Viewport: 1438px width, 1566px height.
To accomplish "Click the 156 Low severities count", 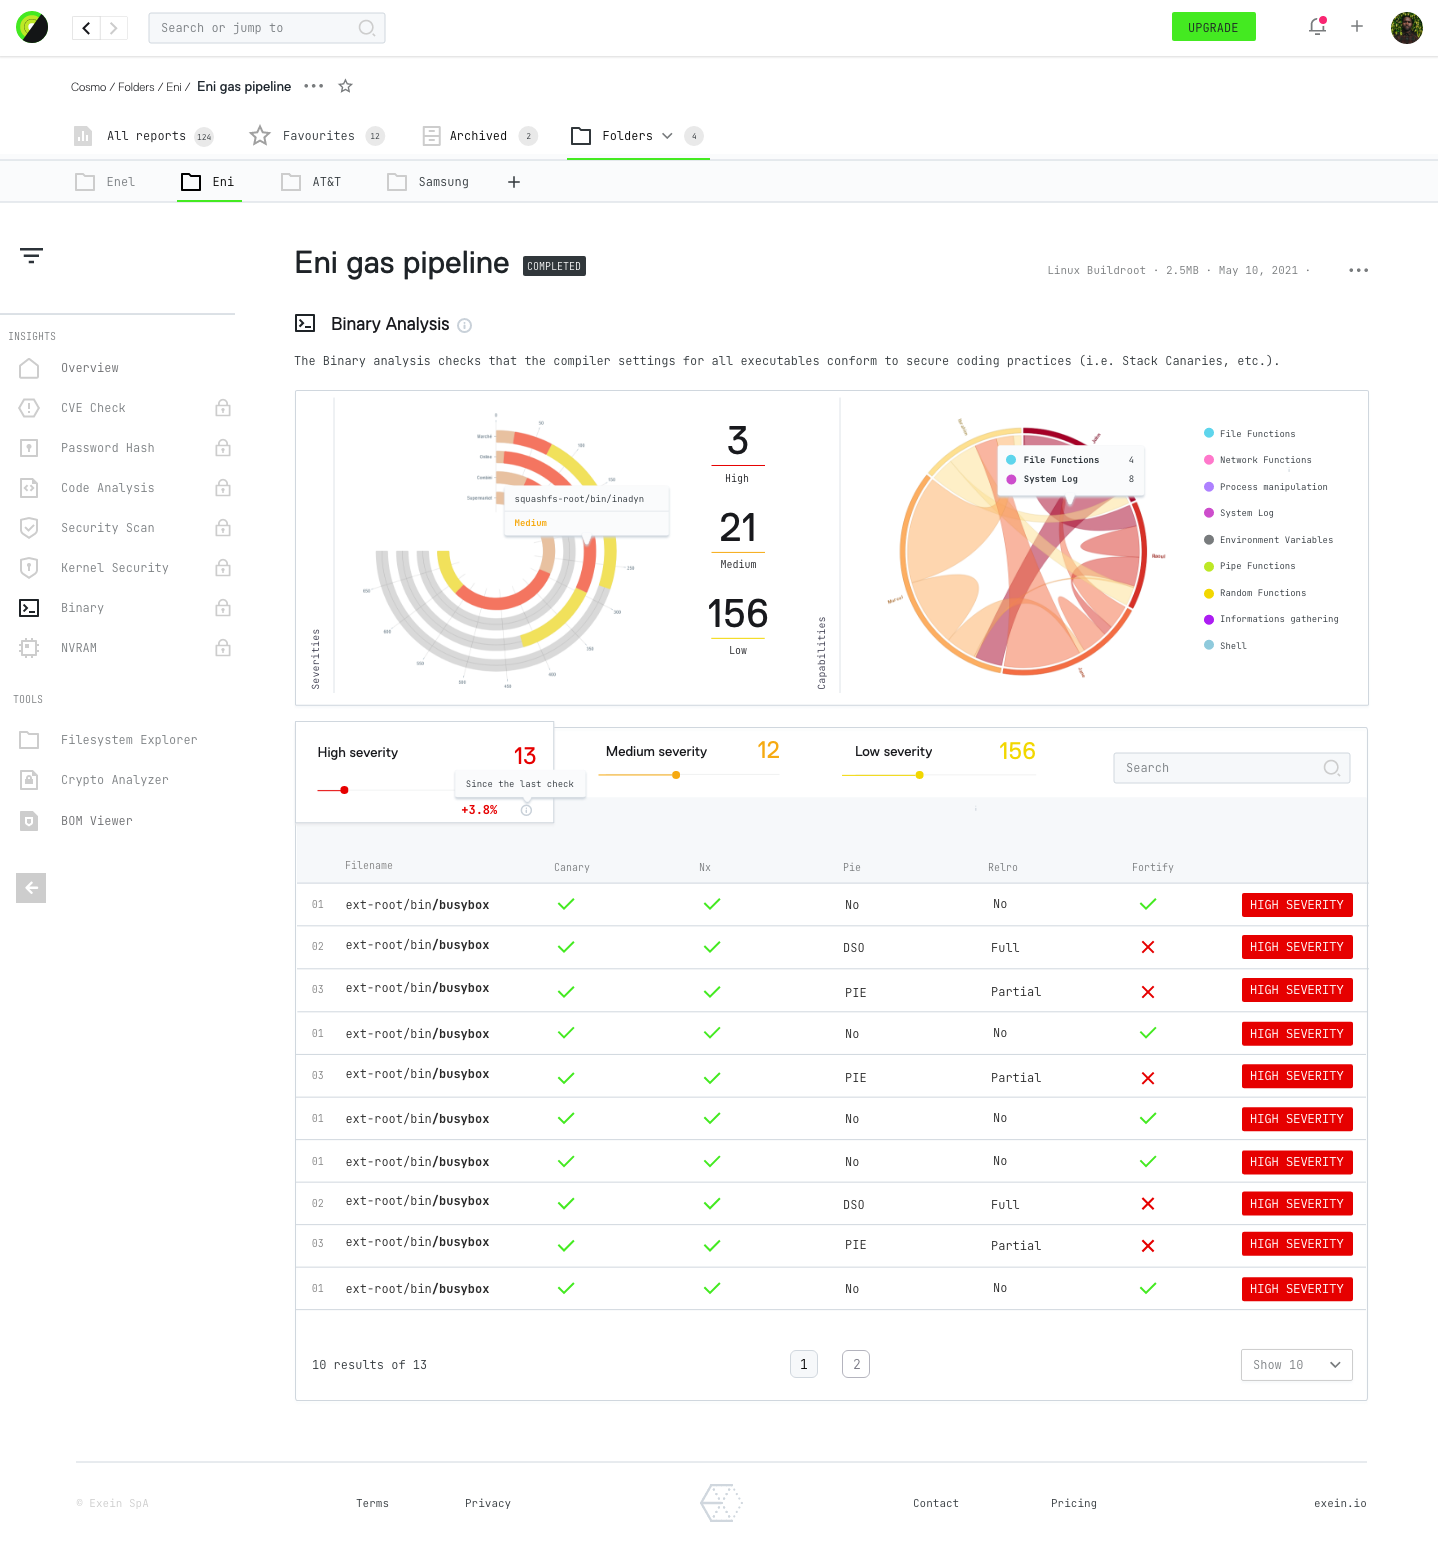I will (x=738, y=614).
